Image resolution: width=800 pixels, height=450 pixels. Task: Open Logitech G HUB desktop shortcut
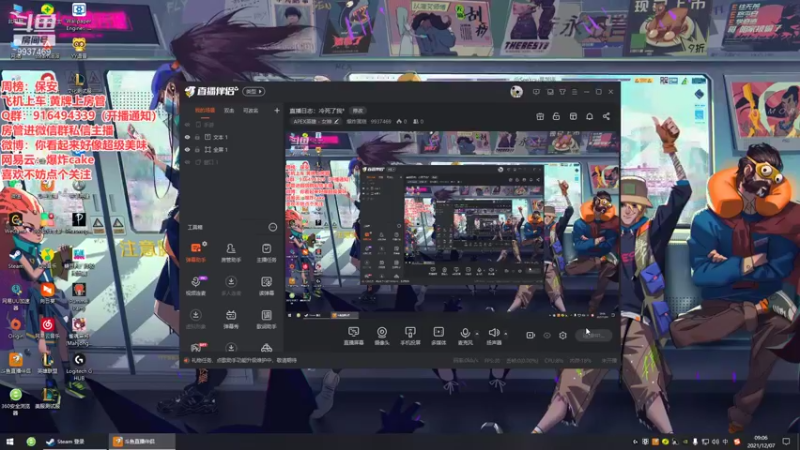[79, 365]
